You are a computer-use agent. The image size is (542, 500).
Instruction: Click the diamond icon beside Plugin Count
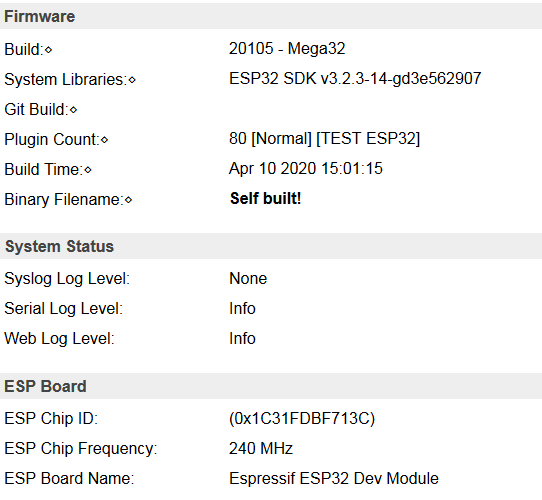(104, 140)
